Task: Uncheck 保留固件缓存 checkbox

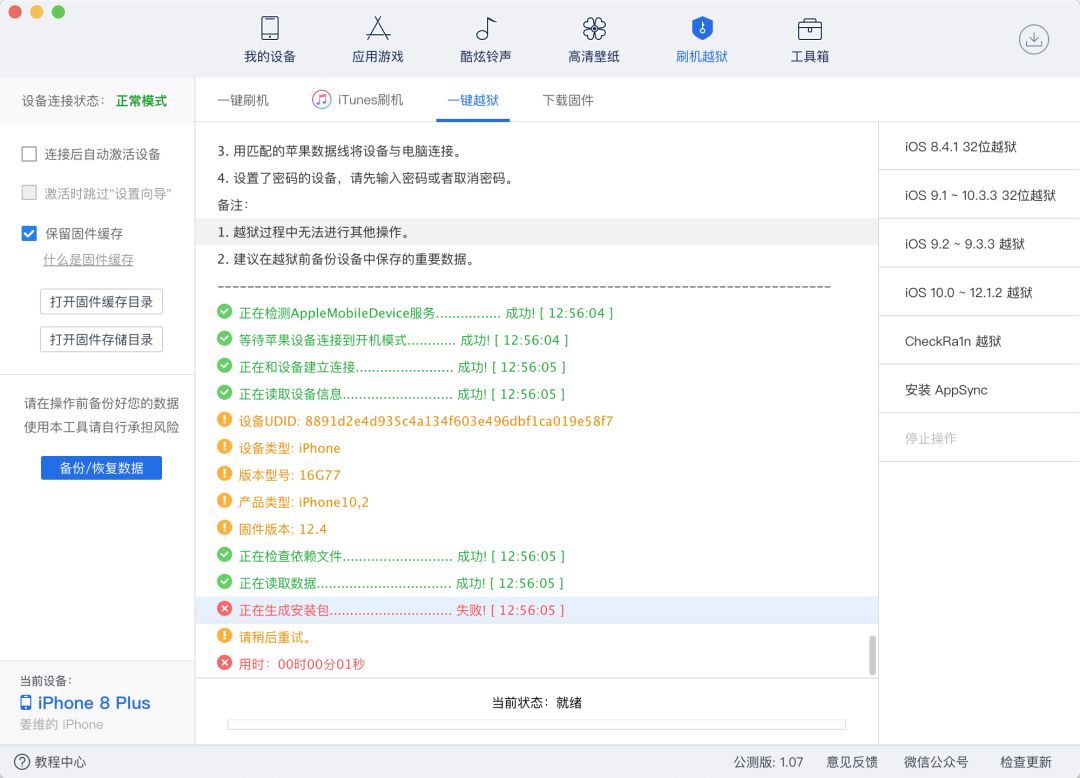Action: coord(29,233)
